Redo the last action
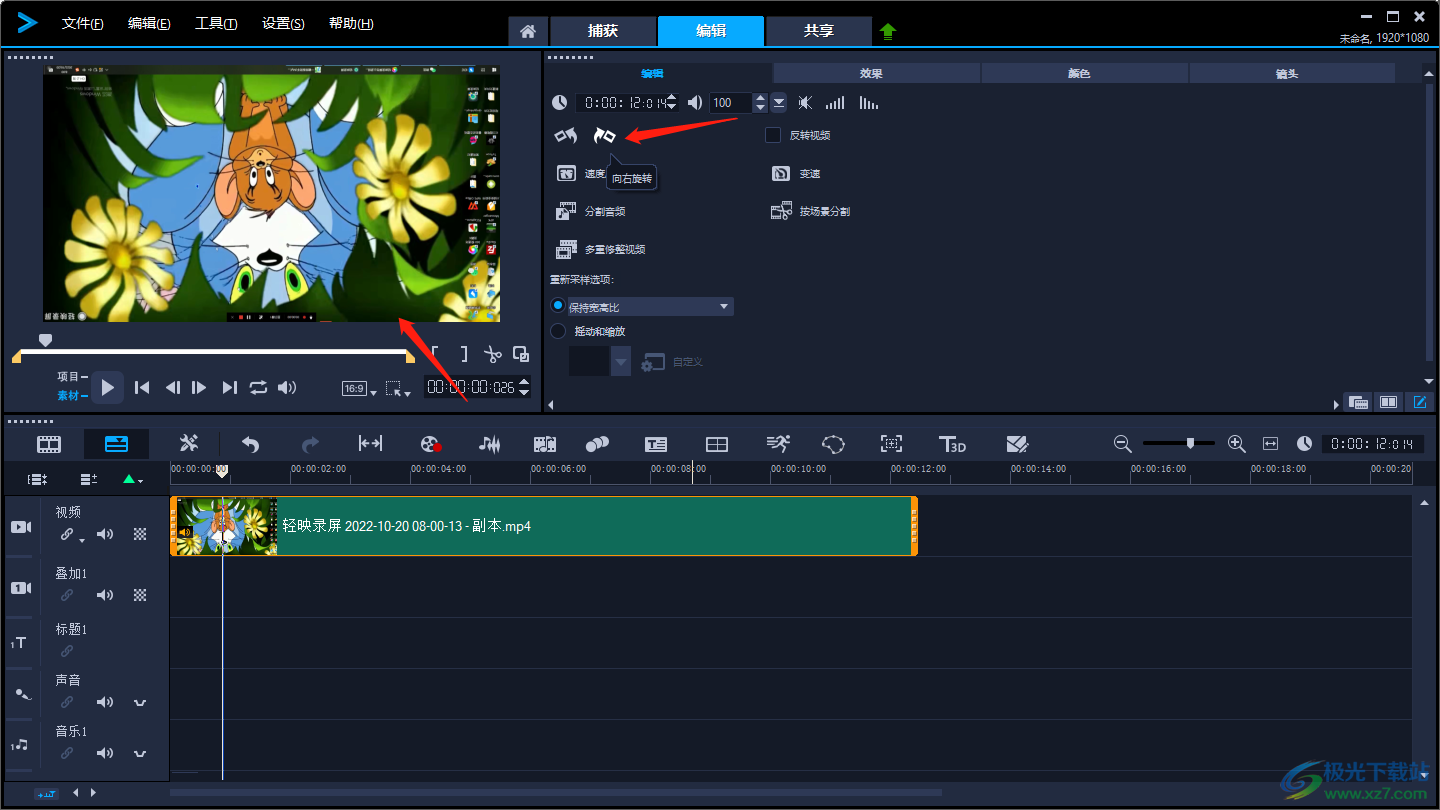This screenshot has width=1440, height=810. 310,444
